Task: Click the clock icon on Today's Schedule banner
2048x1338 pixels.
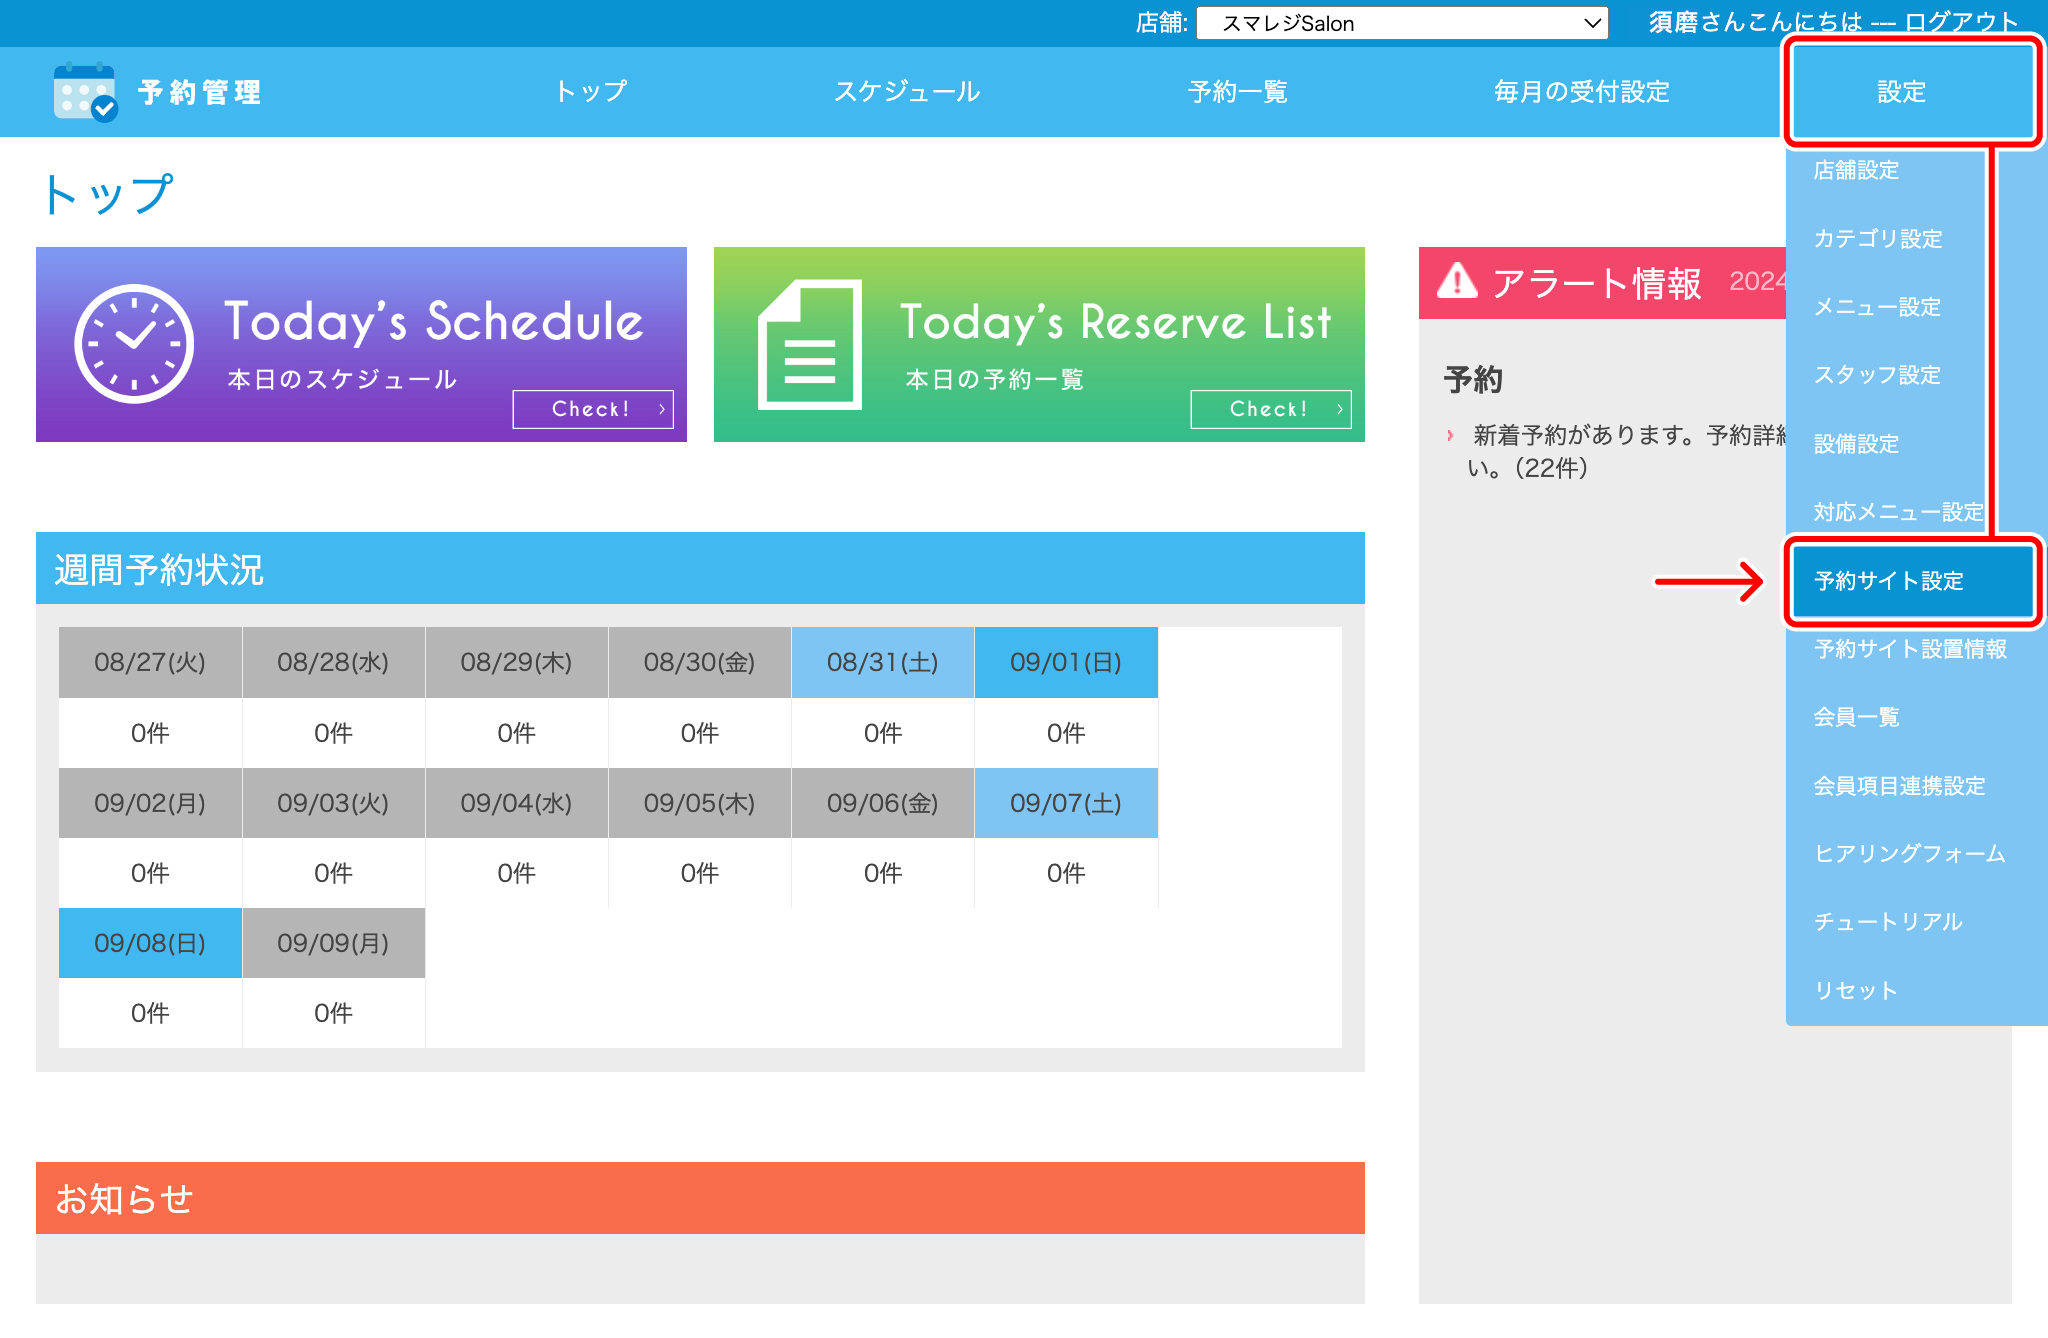Action: pyautogui.click(x=134, y=343)
